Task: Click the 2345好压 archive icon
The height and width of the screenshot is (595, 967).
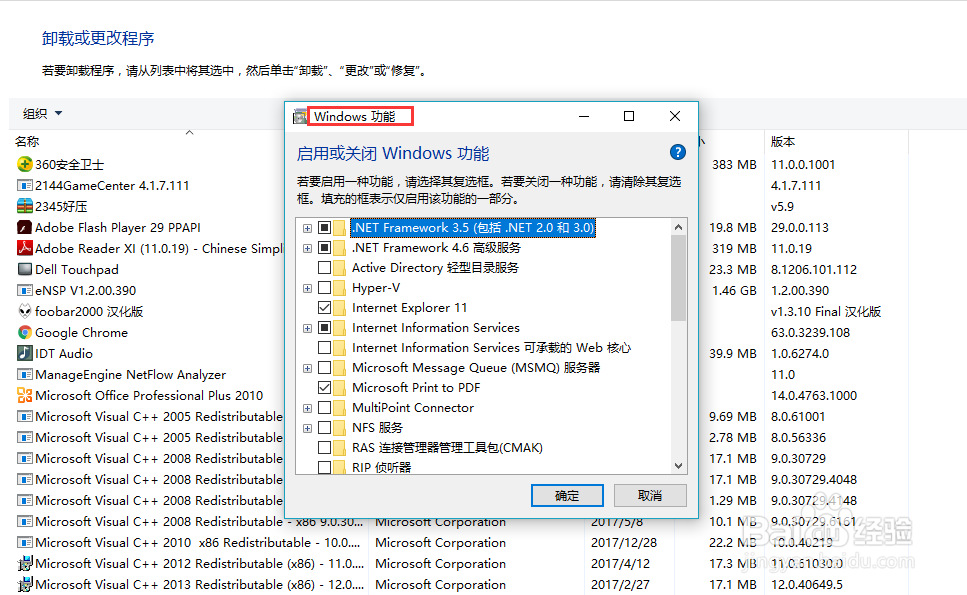Action: click(25, 206)
